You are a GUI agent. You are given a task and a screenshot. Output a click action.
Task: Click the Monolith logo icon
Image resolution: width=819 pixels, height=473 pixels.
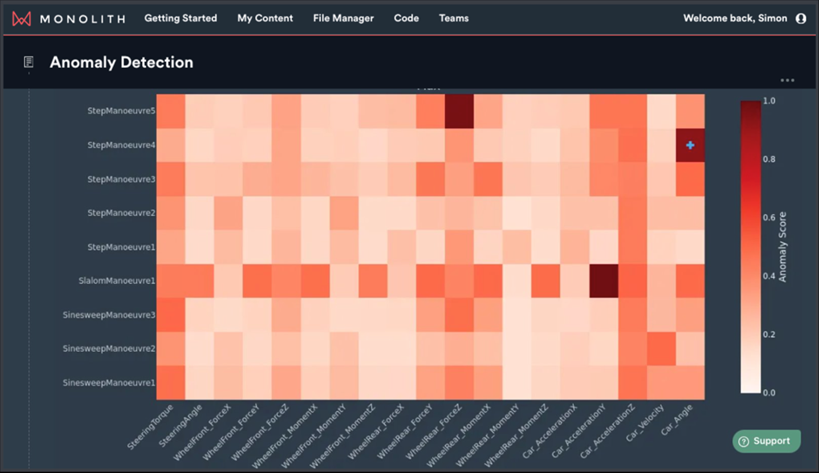click(22, 18)
